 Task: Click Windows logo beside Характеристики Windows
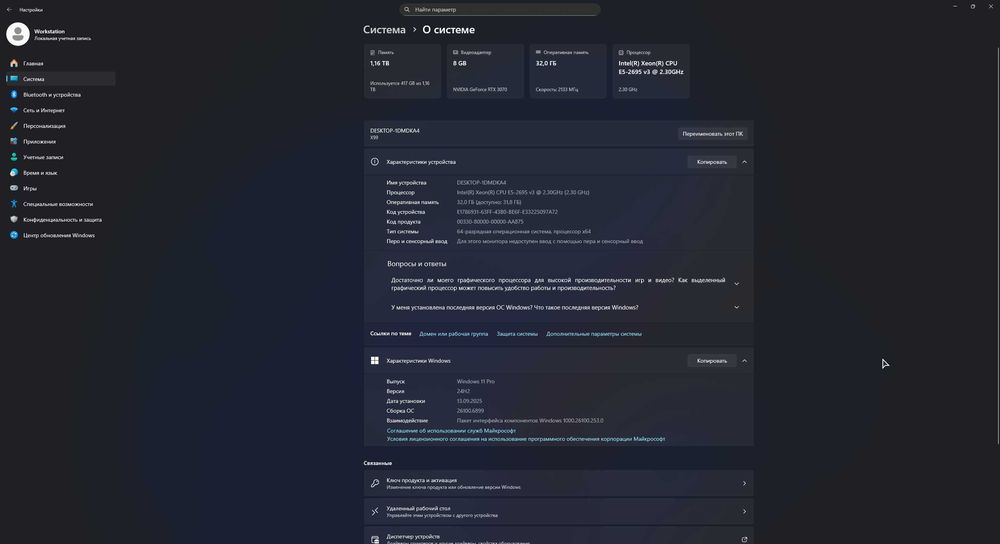374,361
